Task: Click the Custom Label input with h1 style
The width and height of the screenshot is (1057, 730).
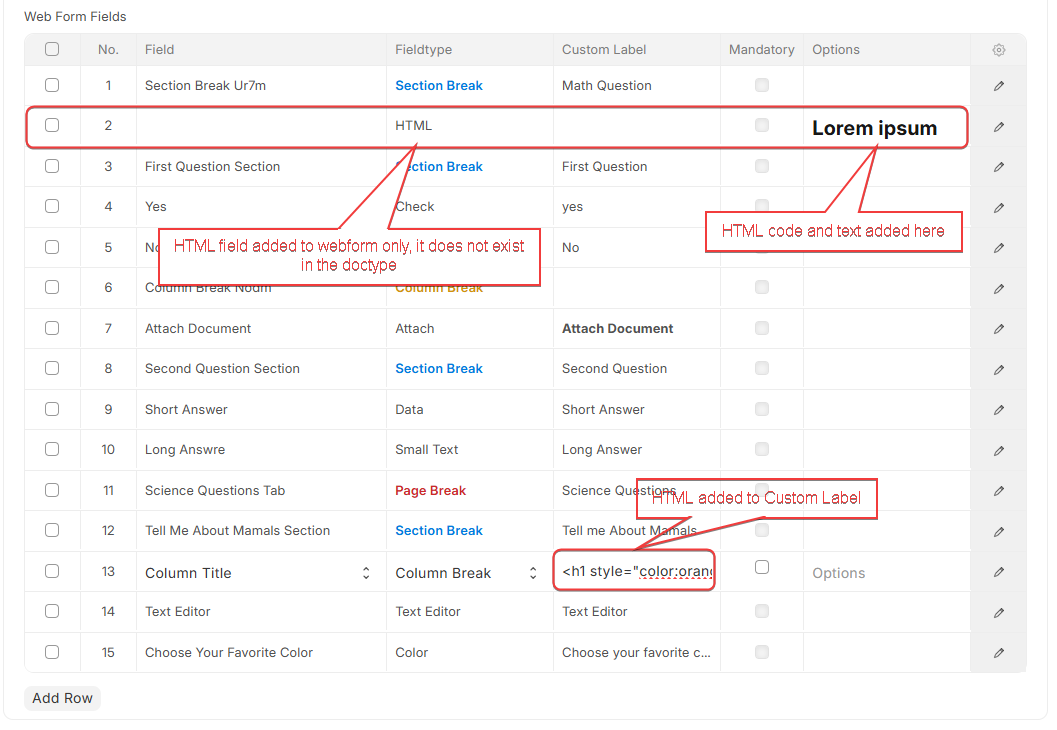Action: tap(636, 572)
